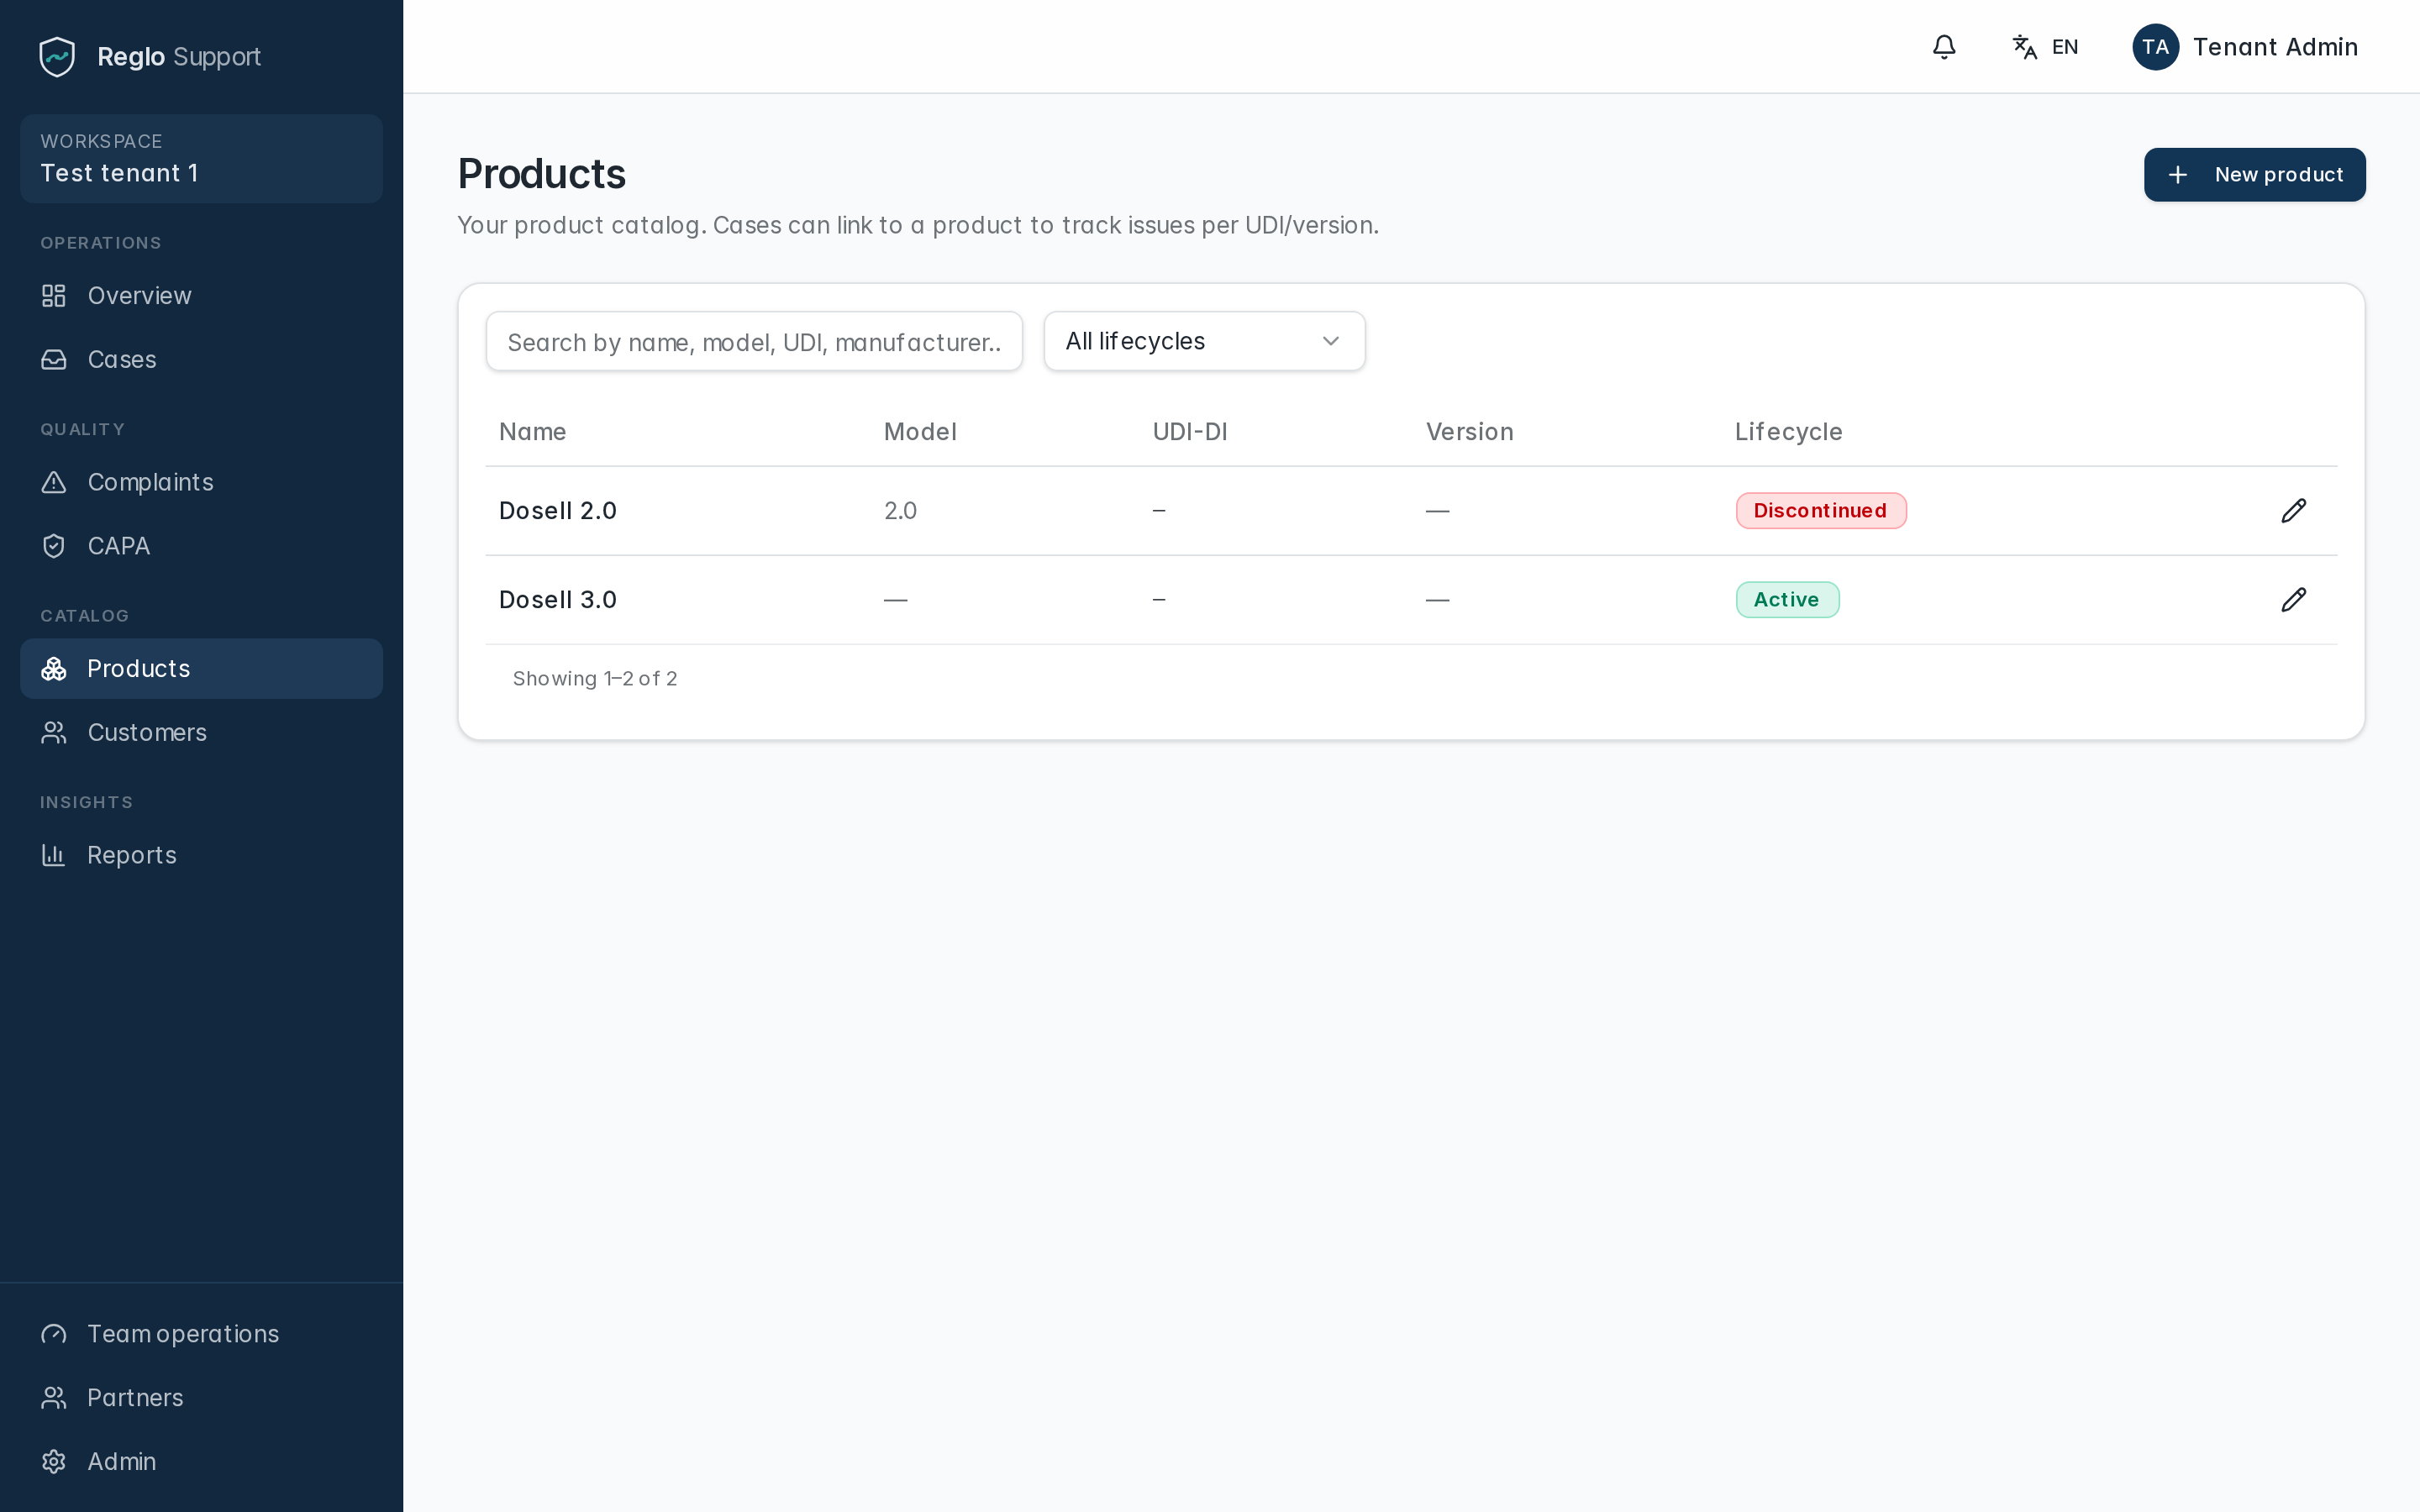Screen dimensions: 2420x1512
Task: Open the notifications bell
Action: click(1944, 47)
